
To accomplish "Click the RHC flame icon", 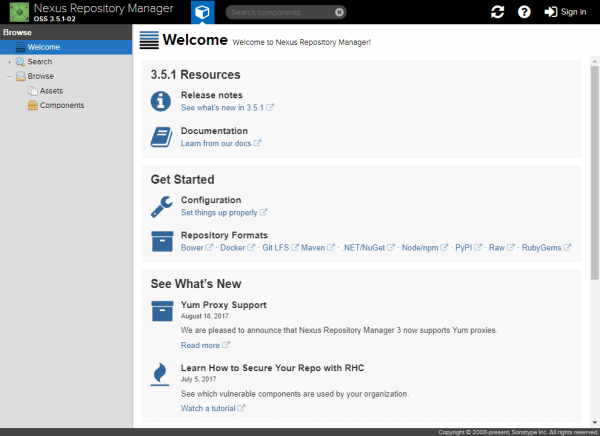I will coord(160,374).
